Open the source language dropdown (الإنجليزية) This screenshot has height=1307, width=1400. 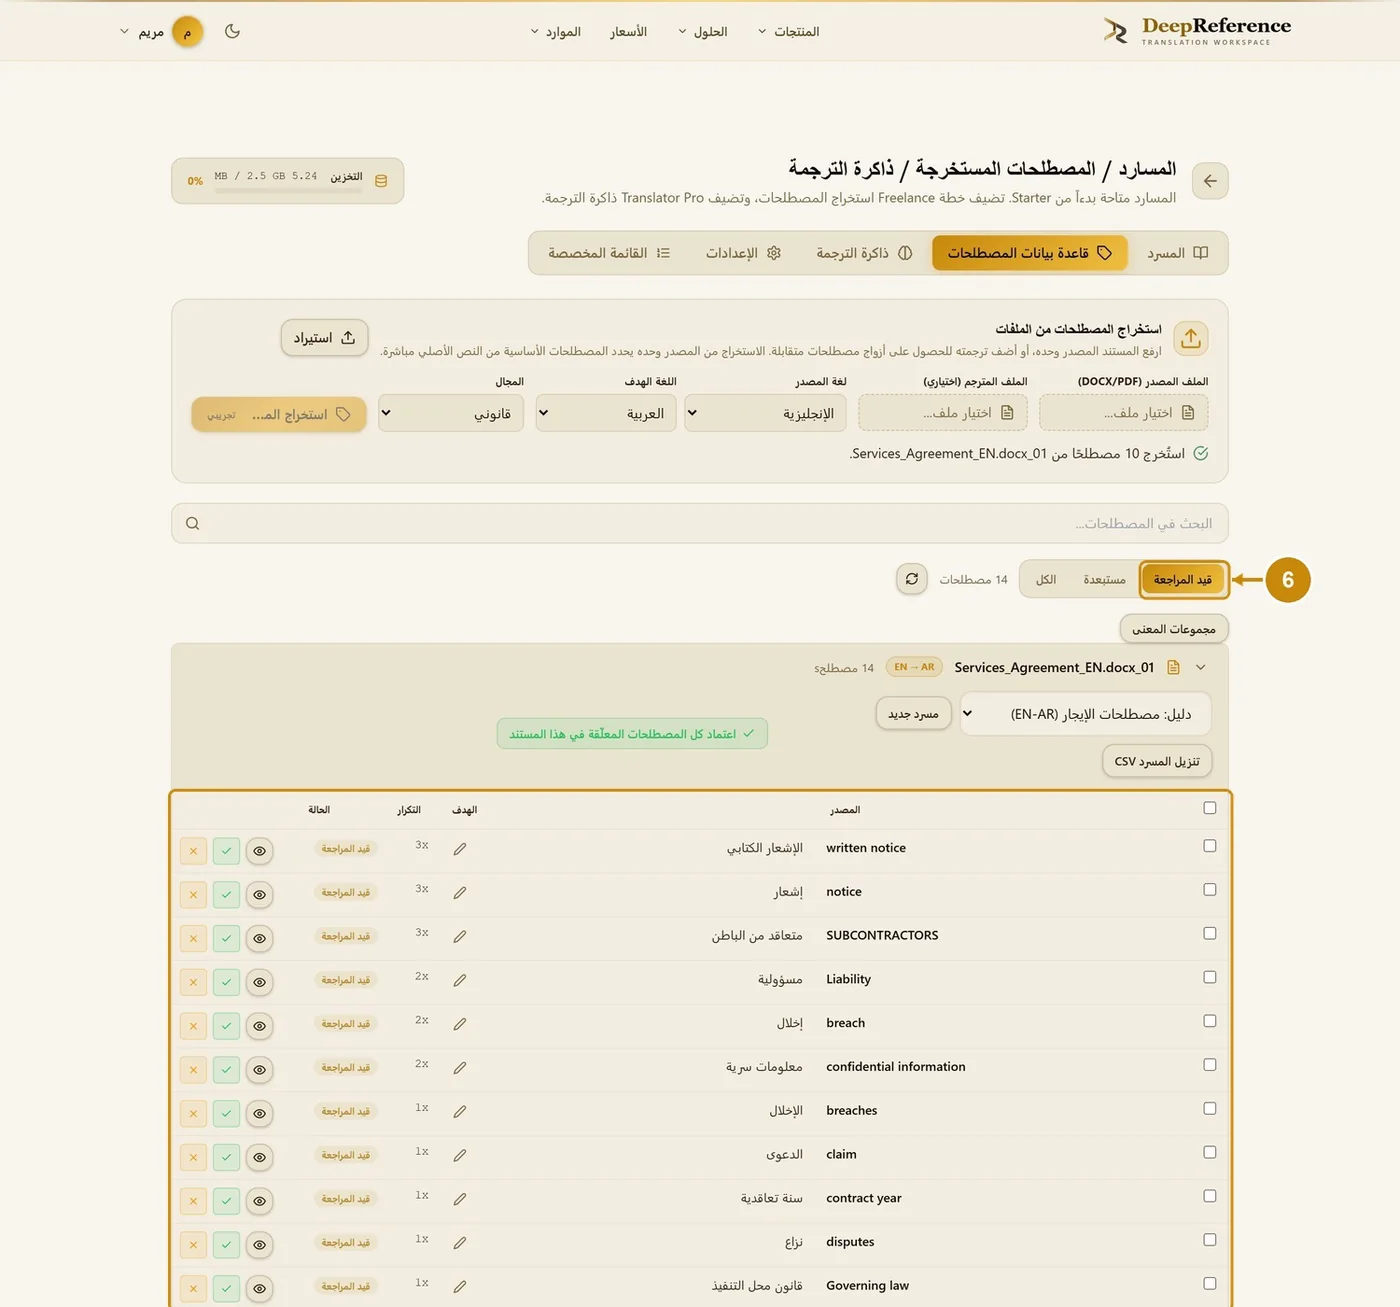tap(766, 413)
